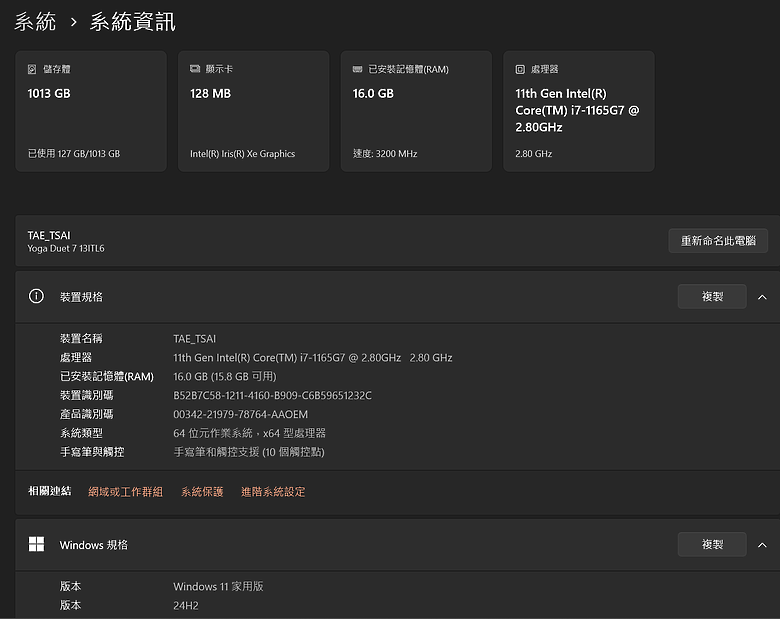
Task: Select the 處理器 row value
Action: tap(312, 358)
